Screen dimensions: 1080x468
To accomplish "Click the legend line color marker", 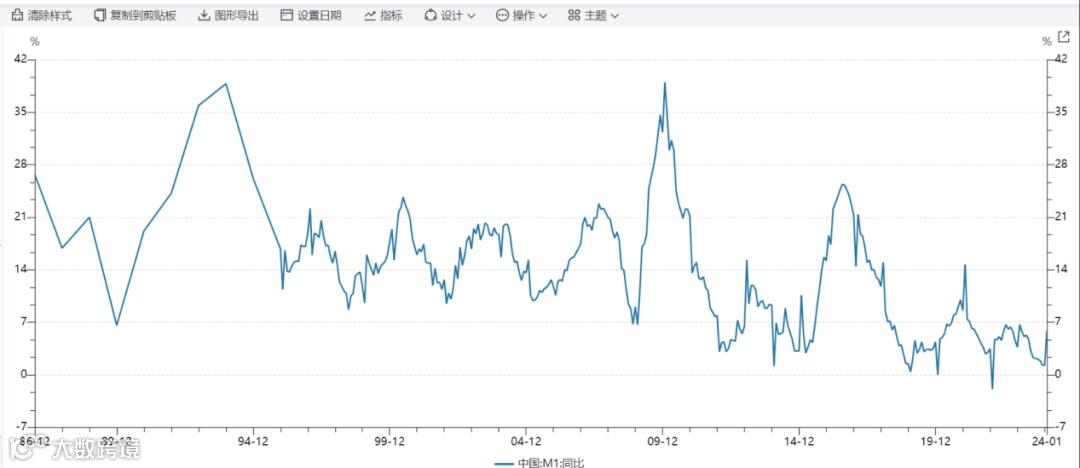I will click(504, 463).
